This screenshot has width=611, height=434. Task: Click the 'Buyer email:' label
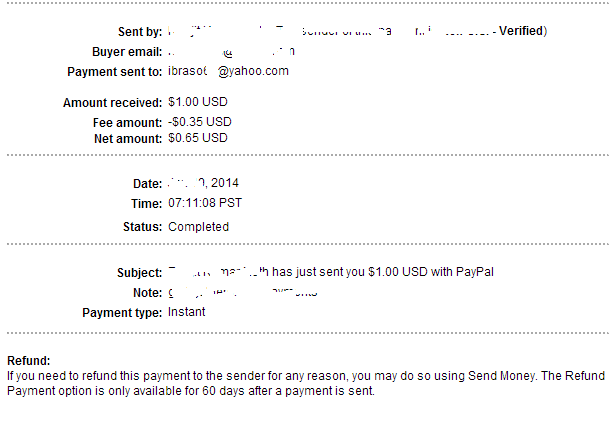[127, 52]
